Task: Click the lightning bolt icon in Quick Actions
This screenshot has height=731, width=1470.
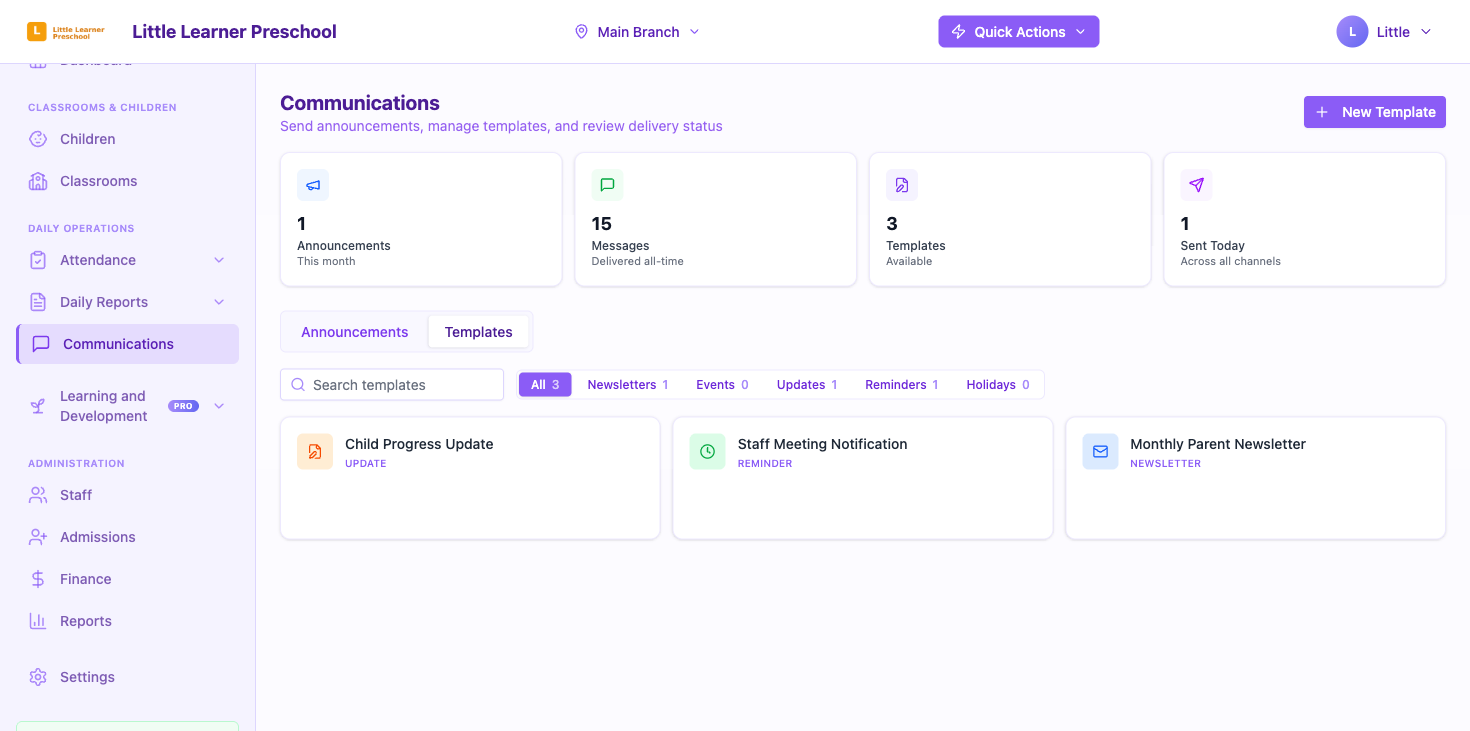Action: pos(958,32)
